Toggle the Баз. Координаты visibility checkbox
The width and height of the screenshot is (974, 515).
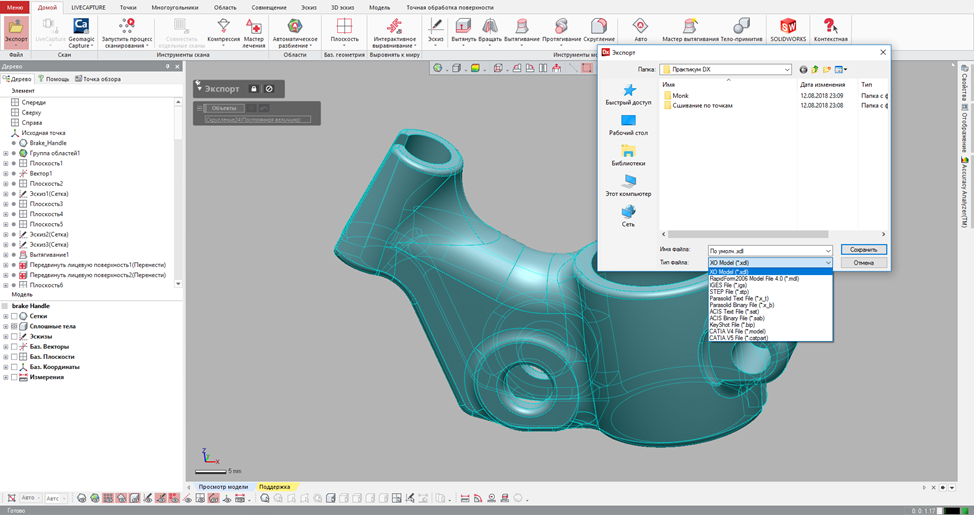[14, 367]
